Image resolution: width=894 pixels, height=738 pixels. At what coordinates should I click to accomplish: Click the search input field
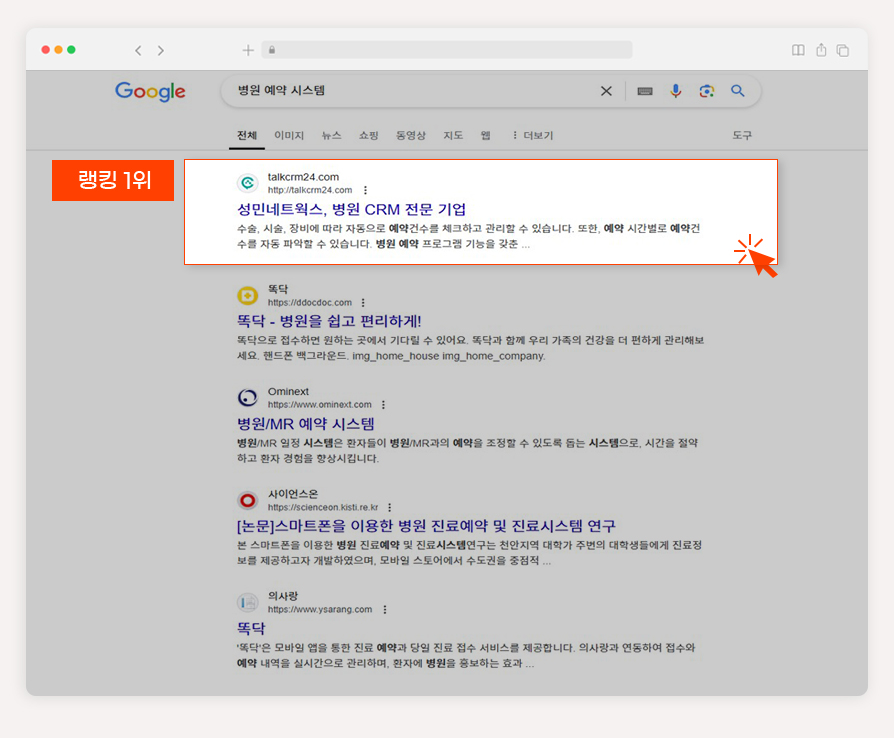(413, 91)
